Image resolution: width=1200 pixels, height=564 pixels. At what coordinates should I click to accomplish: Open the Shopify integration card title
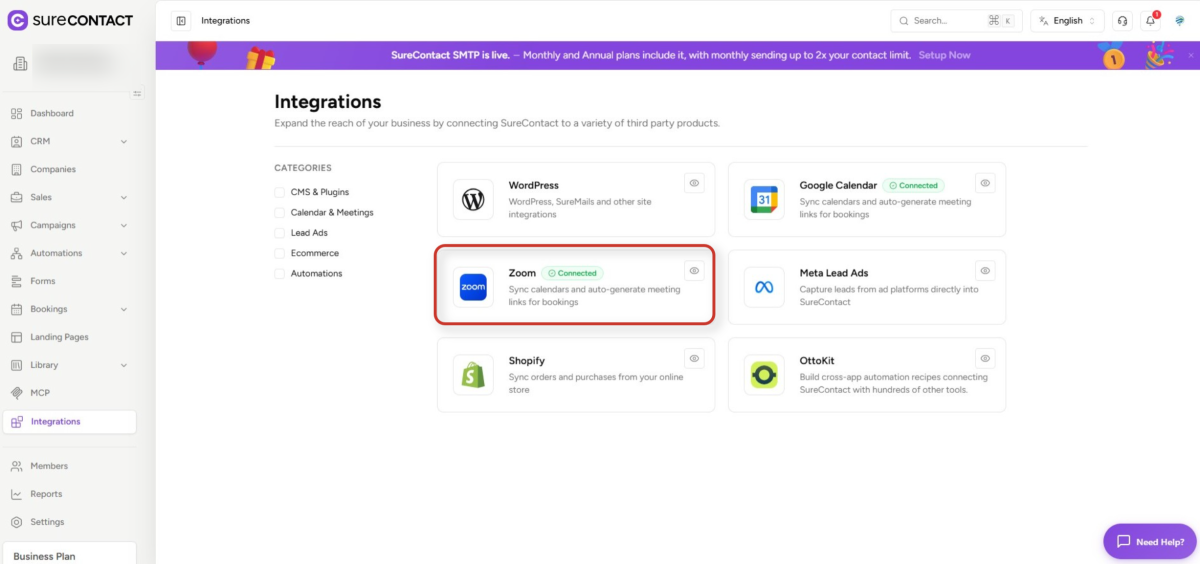tap(527, 361)
